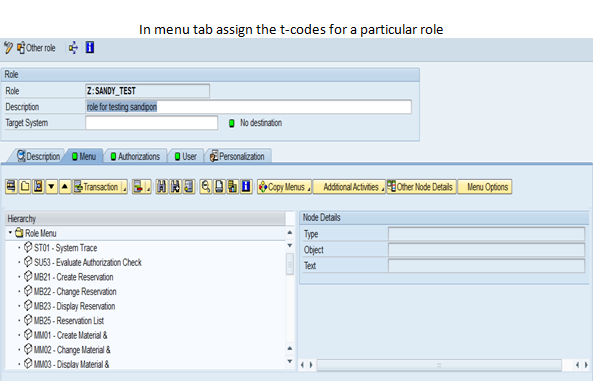Open the Additional Activities dropdown
The image size is (593, 381).
[349, 187]
